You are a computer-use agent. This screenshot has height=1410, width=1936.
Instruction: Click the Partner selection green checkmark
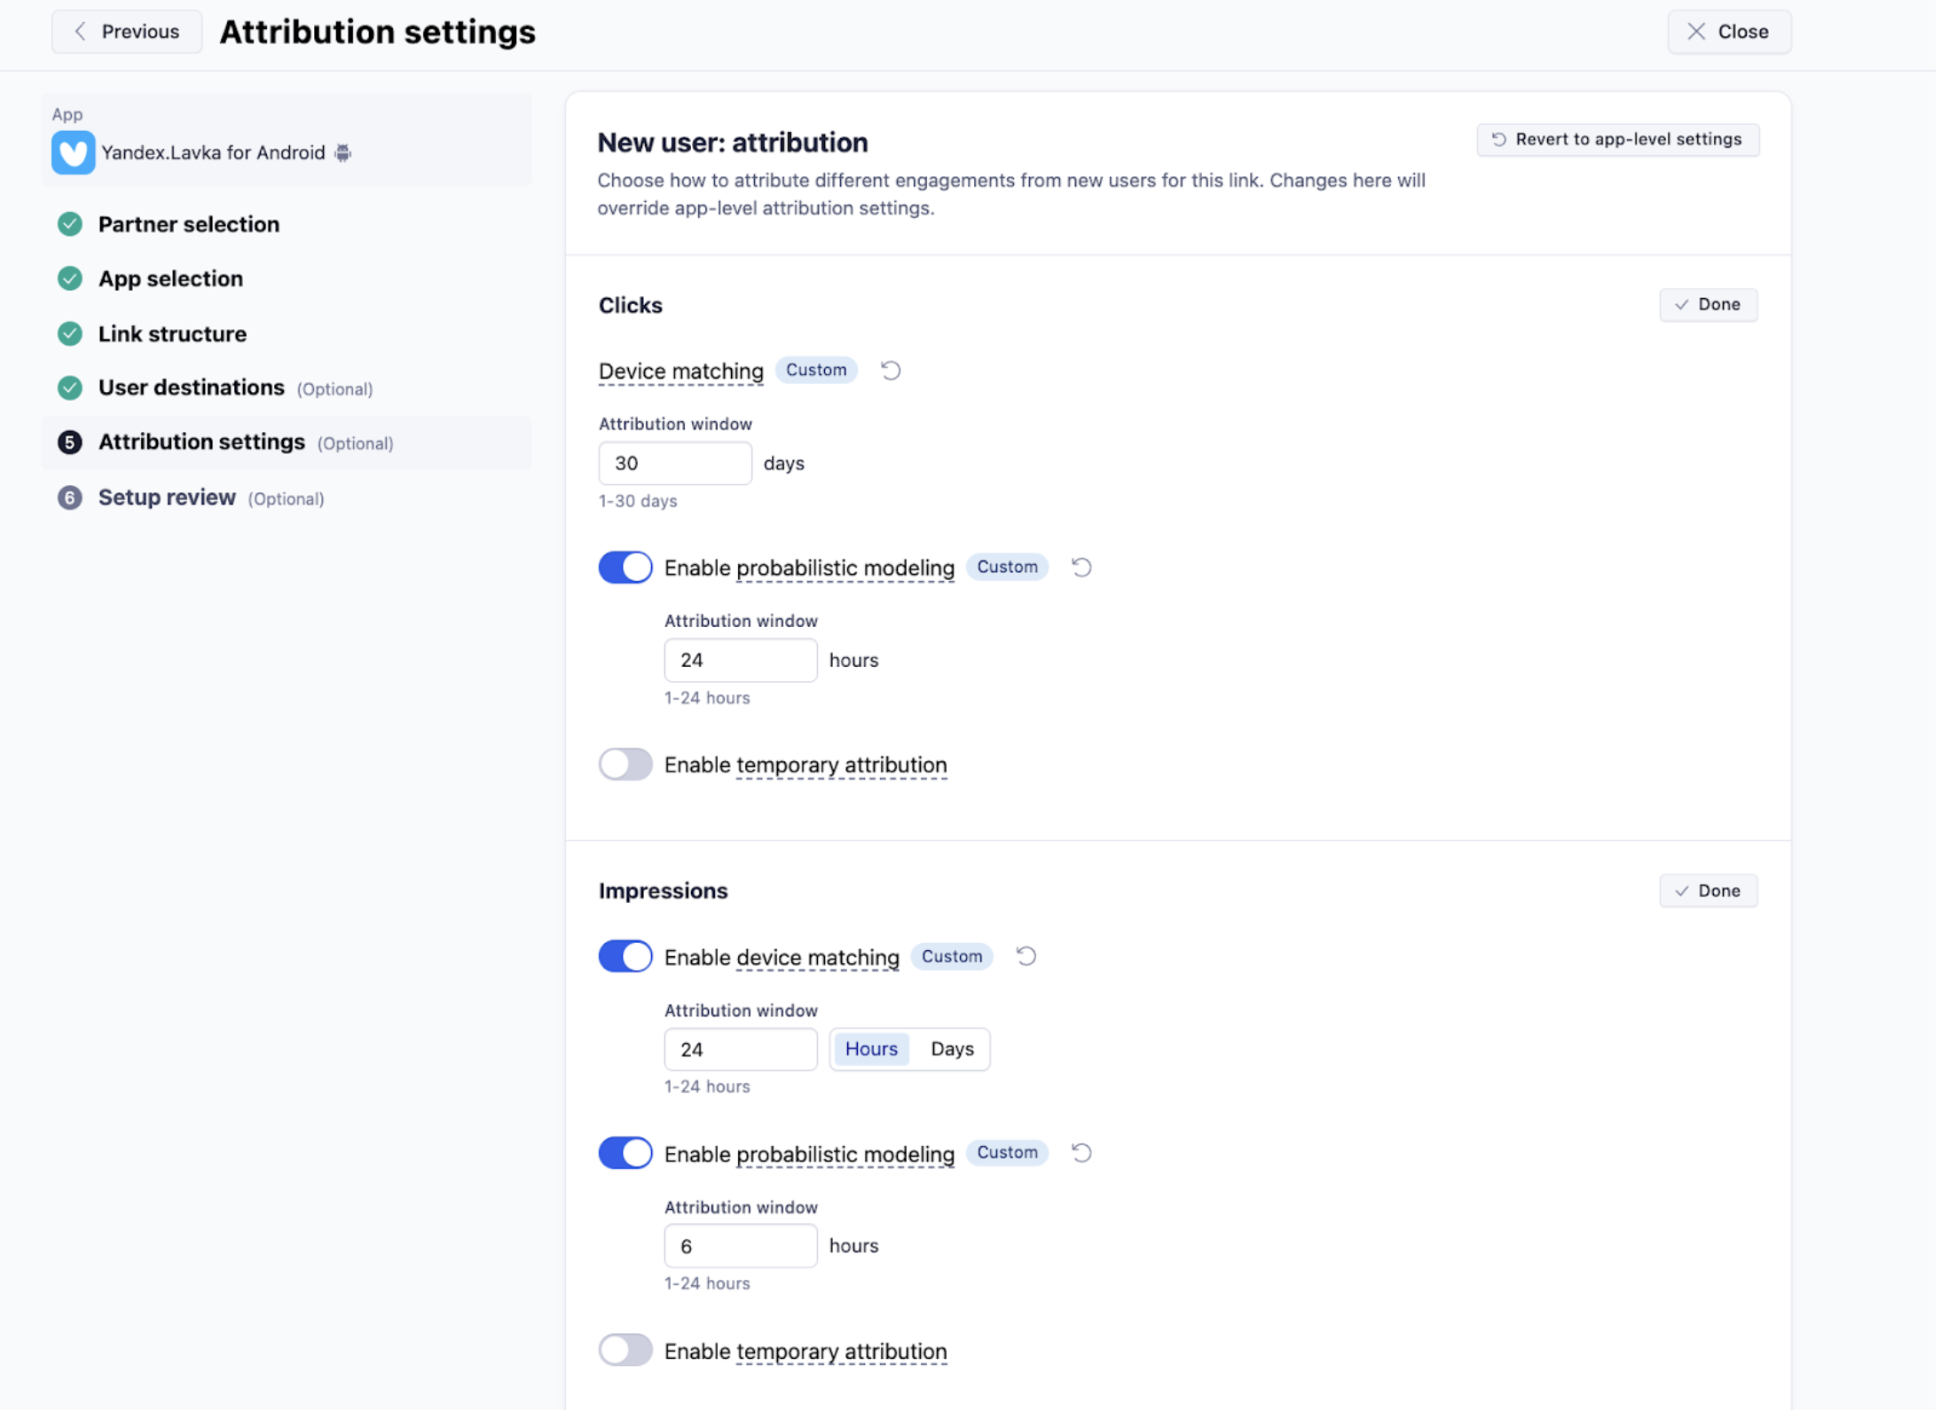pos(70,224)
